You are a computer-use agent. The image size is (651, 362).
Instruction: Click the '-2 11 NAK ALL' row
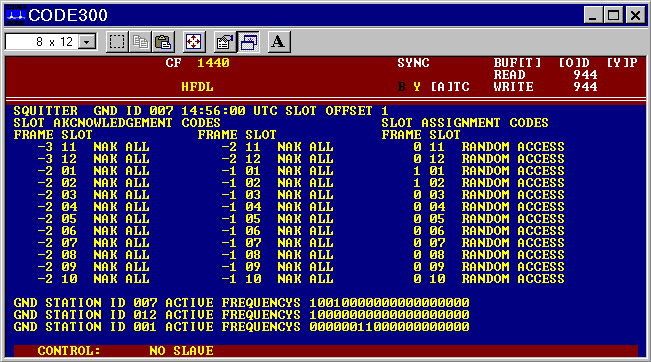[277, 147]
